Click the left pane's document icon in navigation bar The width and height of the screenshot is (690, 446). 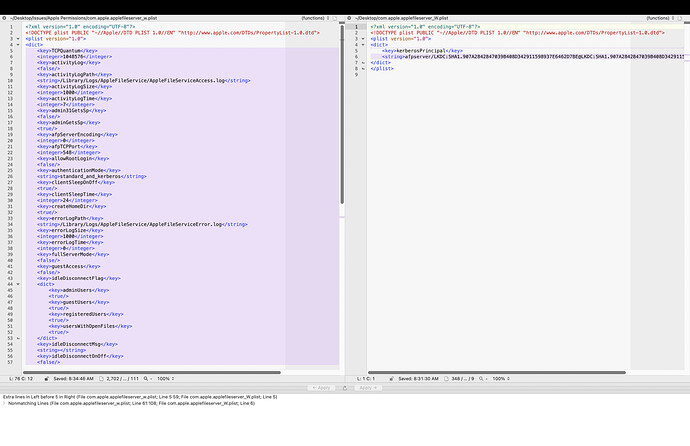pos(335,18)
